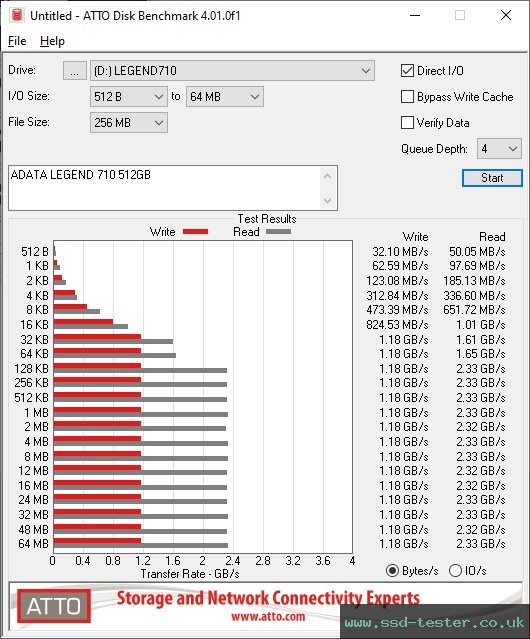The image size is (530, 639).
Task: Click the red Write legend swatch
Action: (196, 231)
